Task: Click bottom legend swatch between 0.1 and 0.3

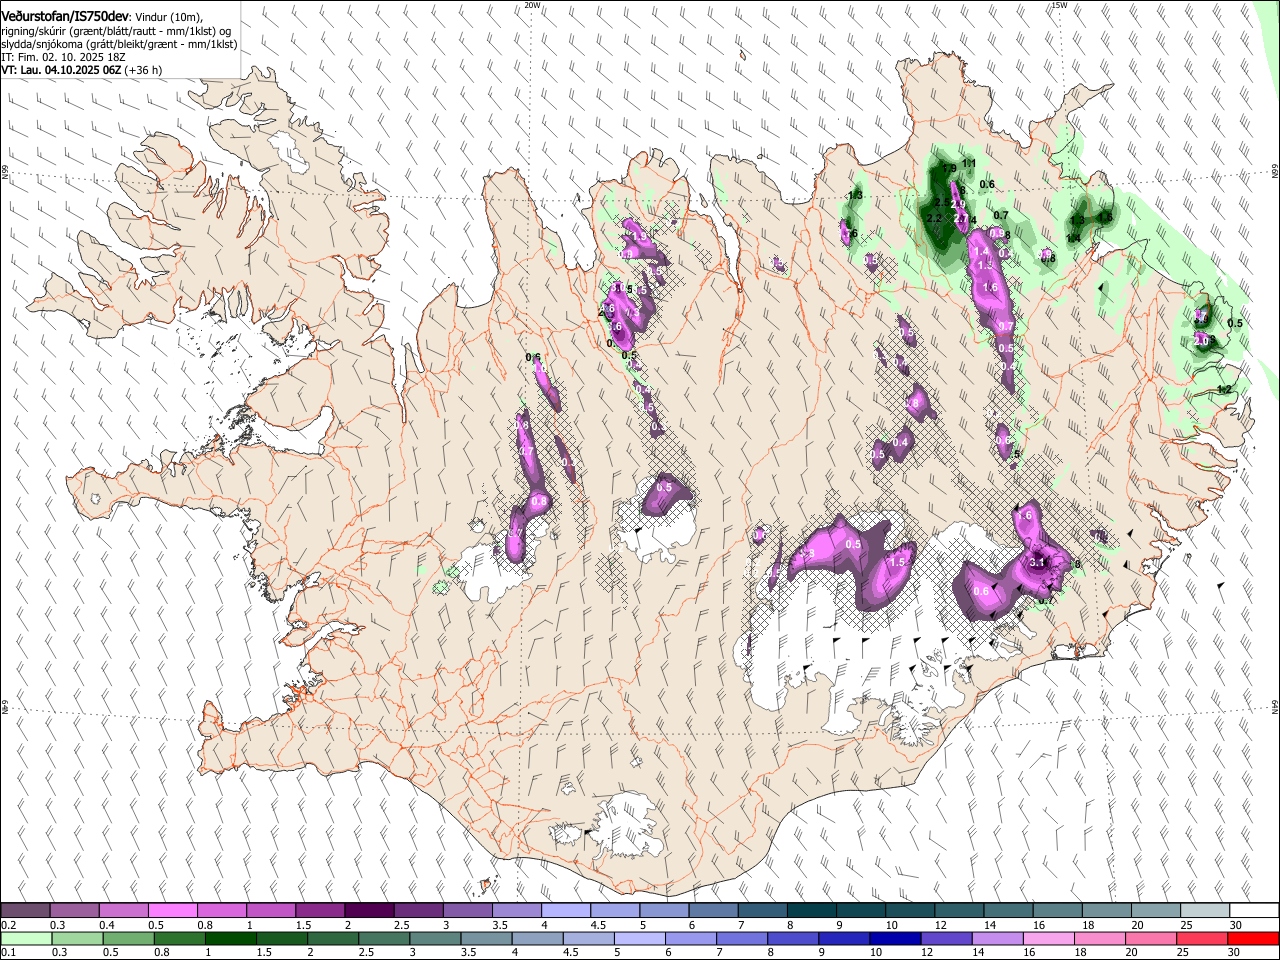Action: 25,939
